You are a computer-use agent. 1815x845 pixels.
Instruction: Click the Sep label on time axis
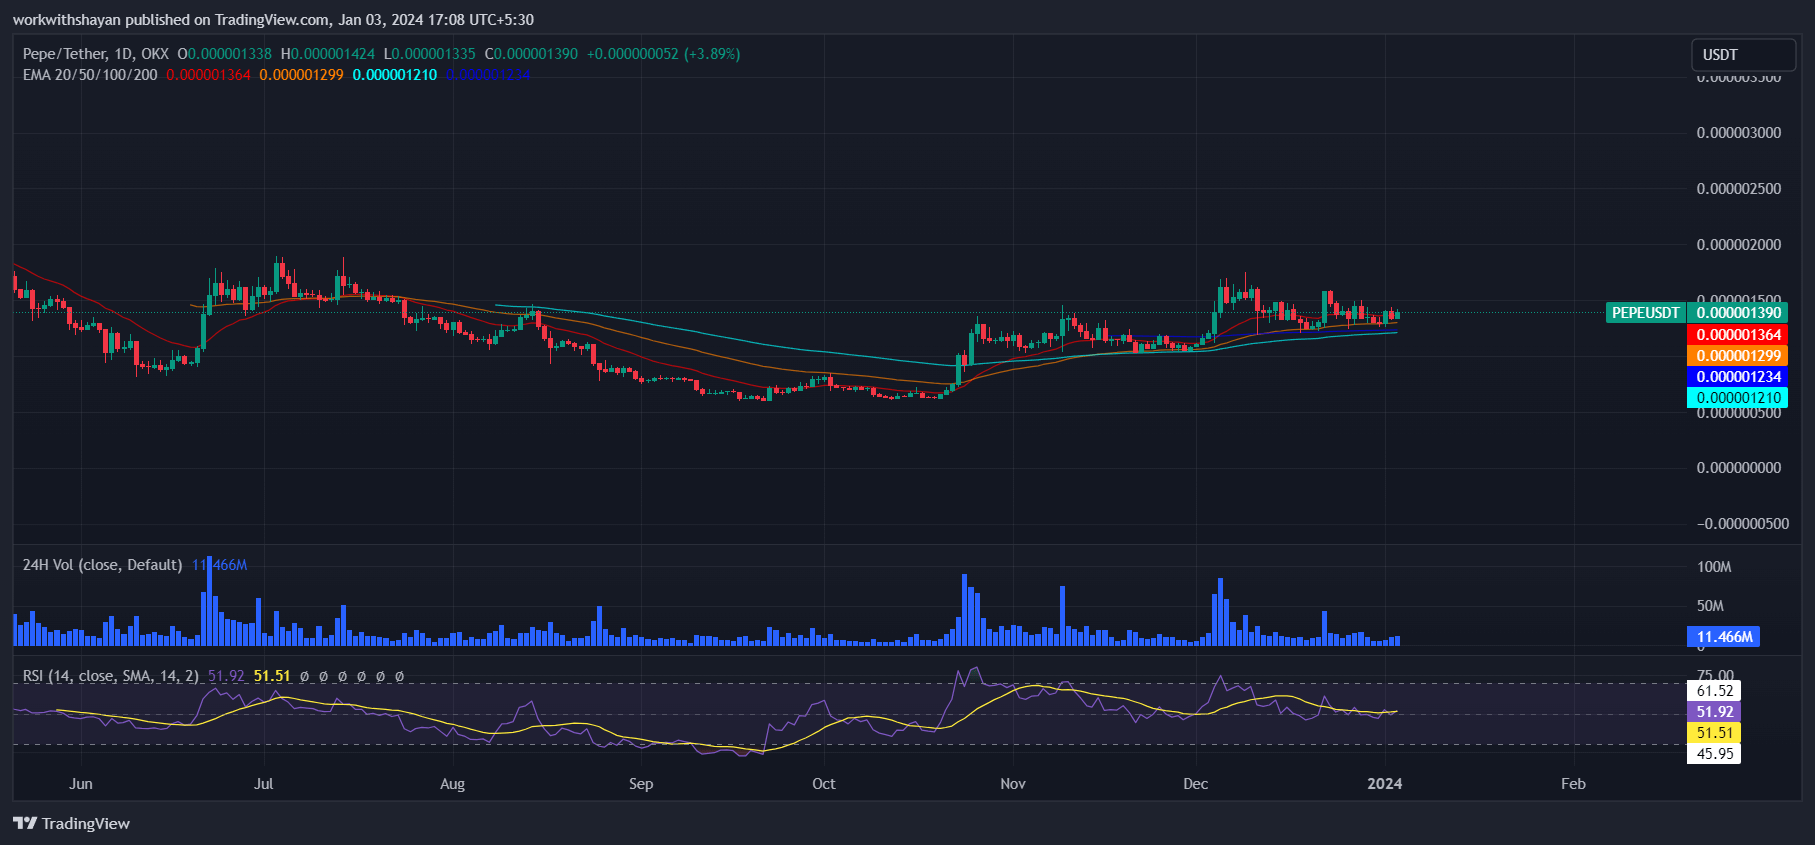pos(641,783)
